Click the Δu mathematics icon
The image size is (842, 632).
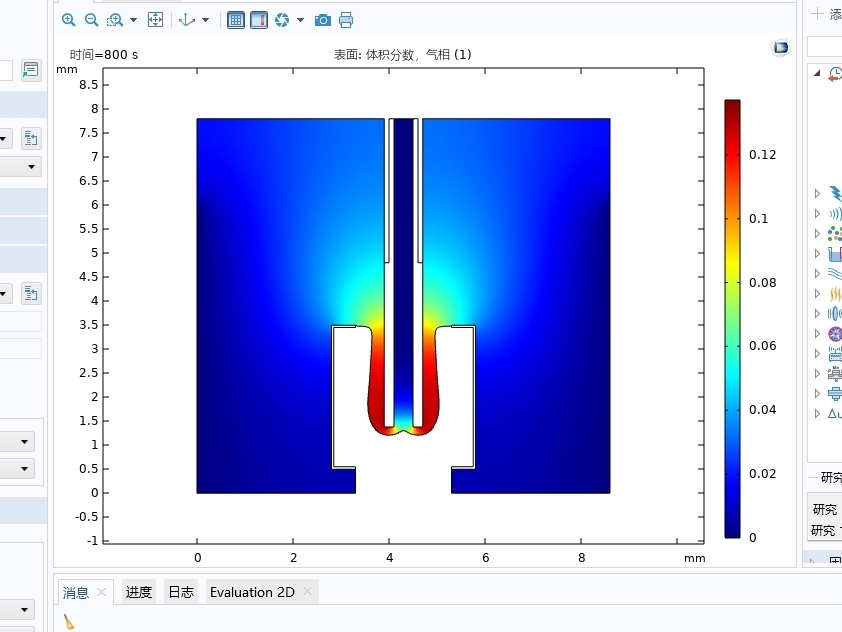835,413
